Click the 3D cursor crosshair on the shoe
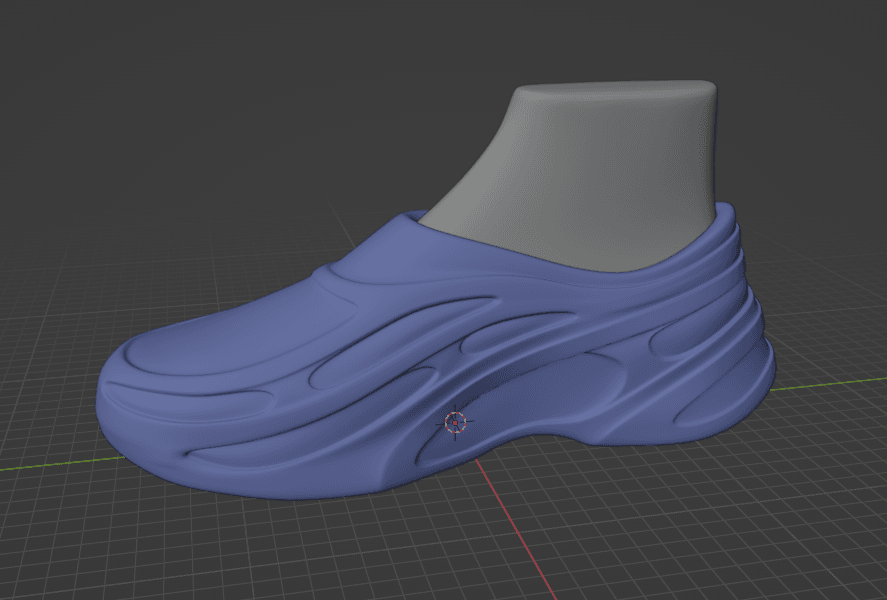The height and width of the screenshot is (600, 887). [455, 422]
